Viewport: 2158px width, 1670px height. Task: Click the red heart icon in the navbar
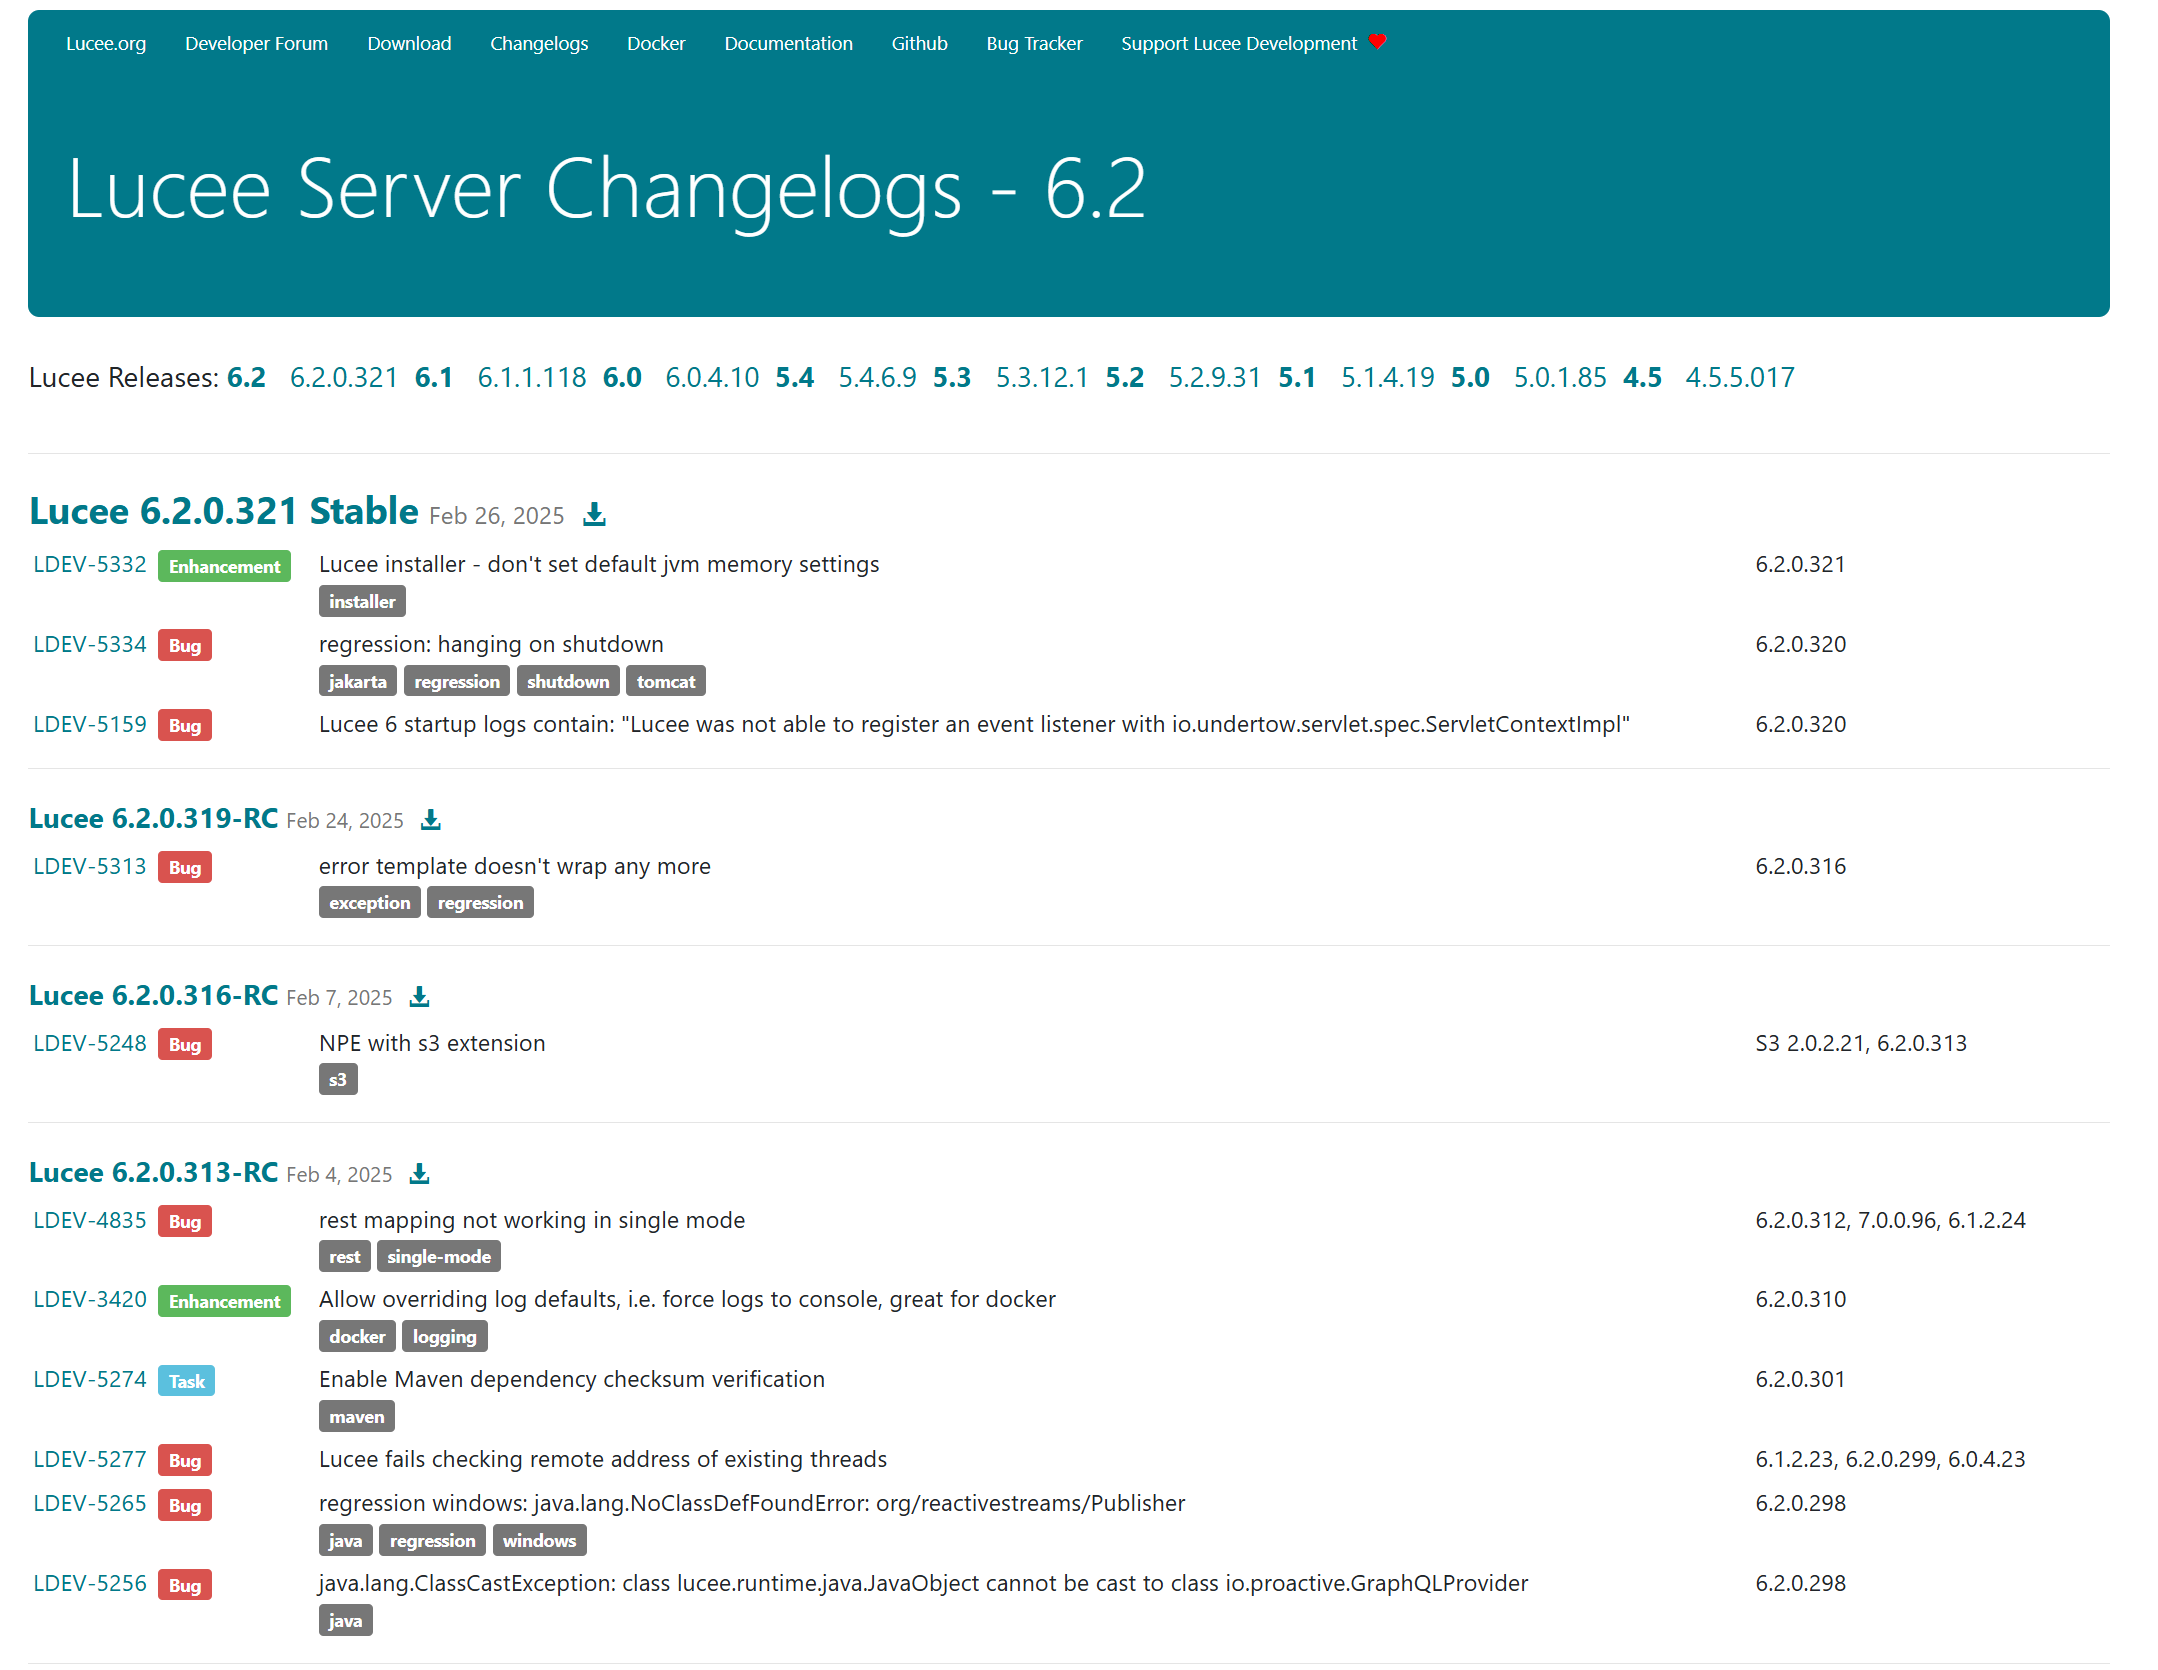coord(1377,42)
